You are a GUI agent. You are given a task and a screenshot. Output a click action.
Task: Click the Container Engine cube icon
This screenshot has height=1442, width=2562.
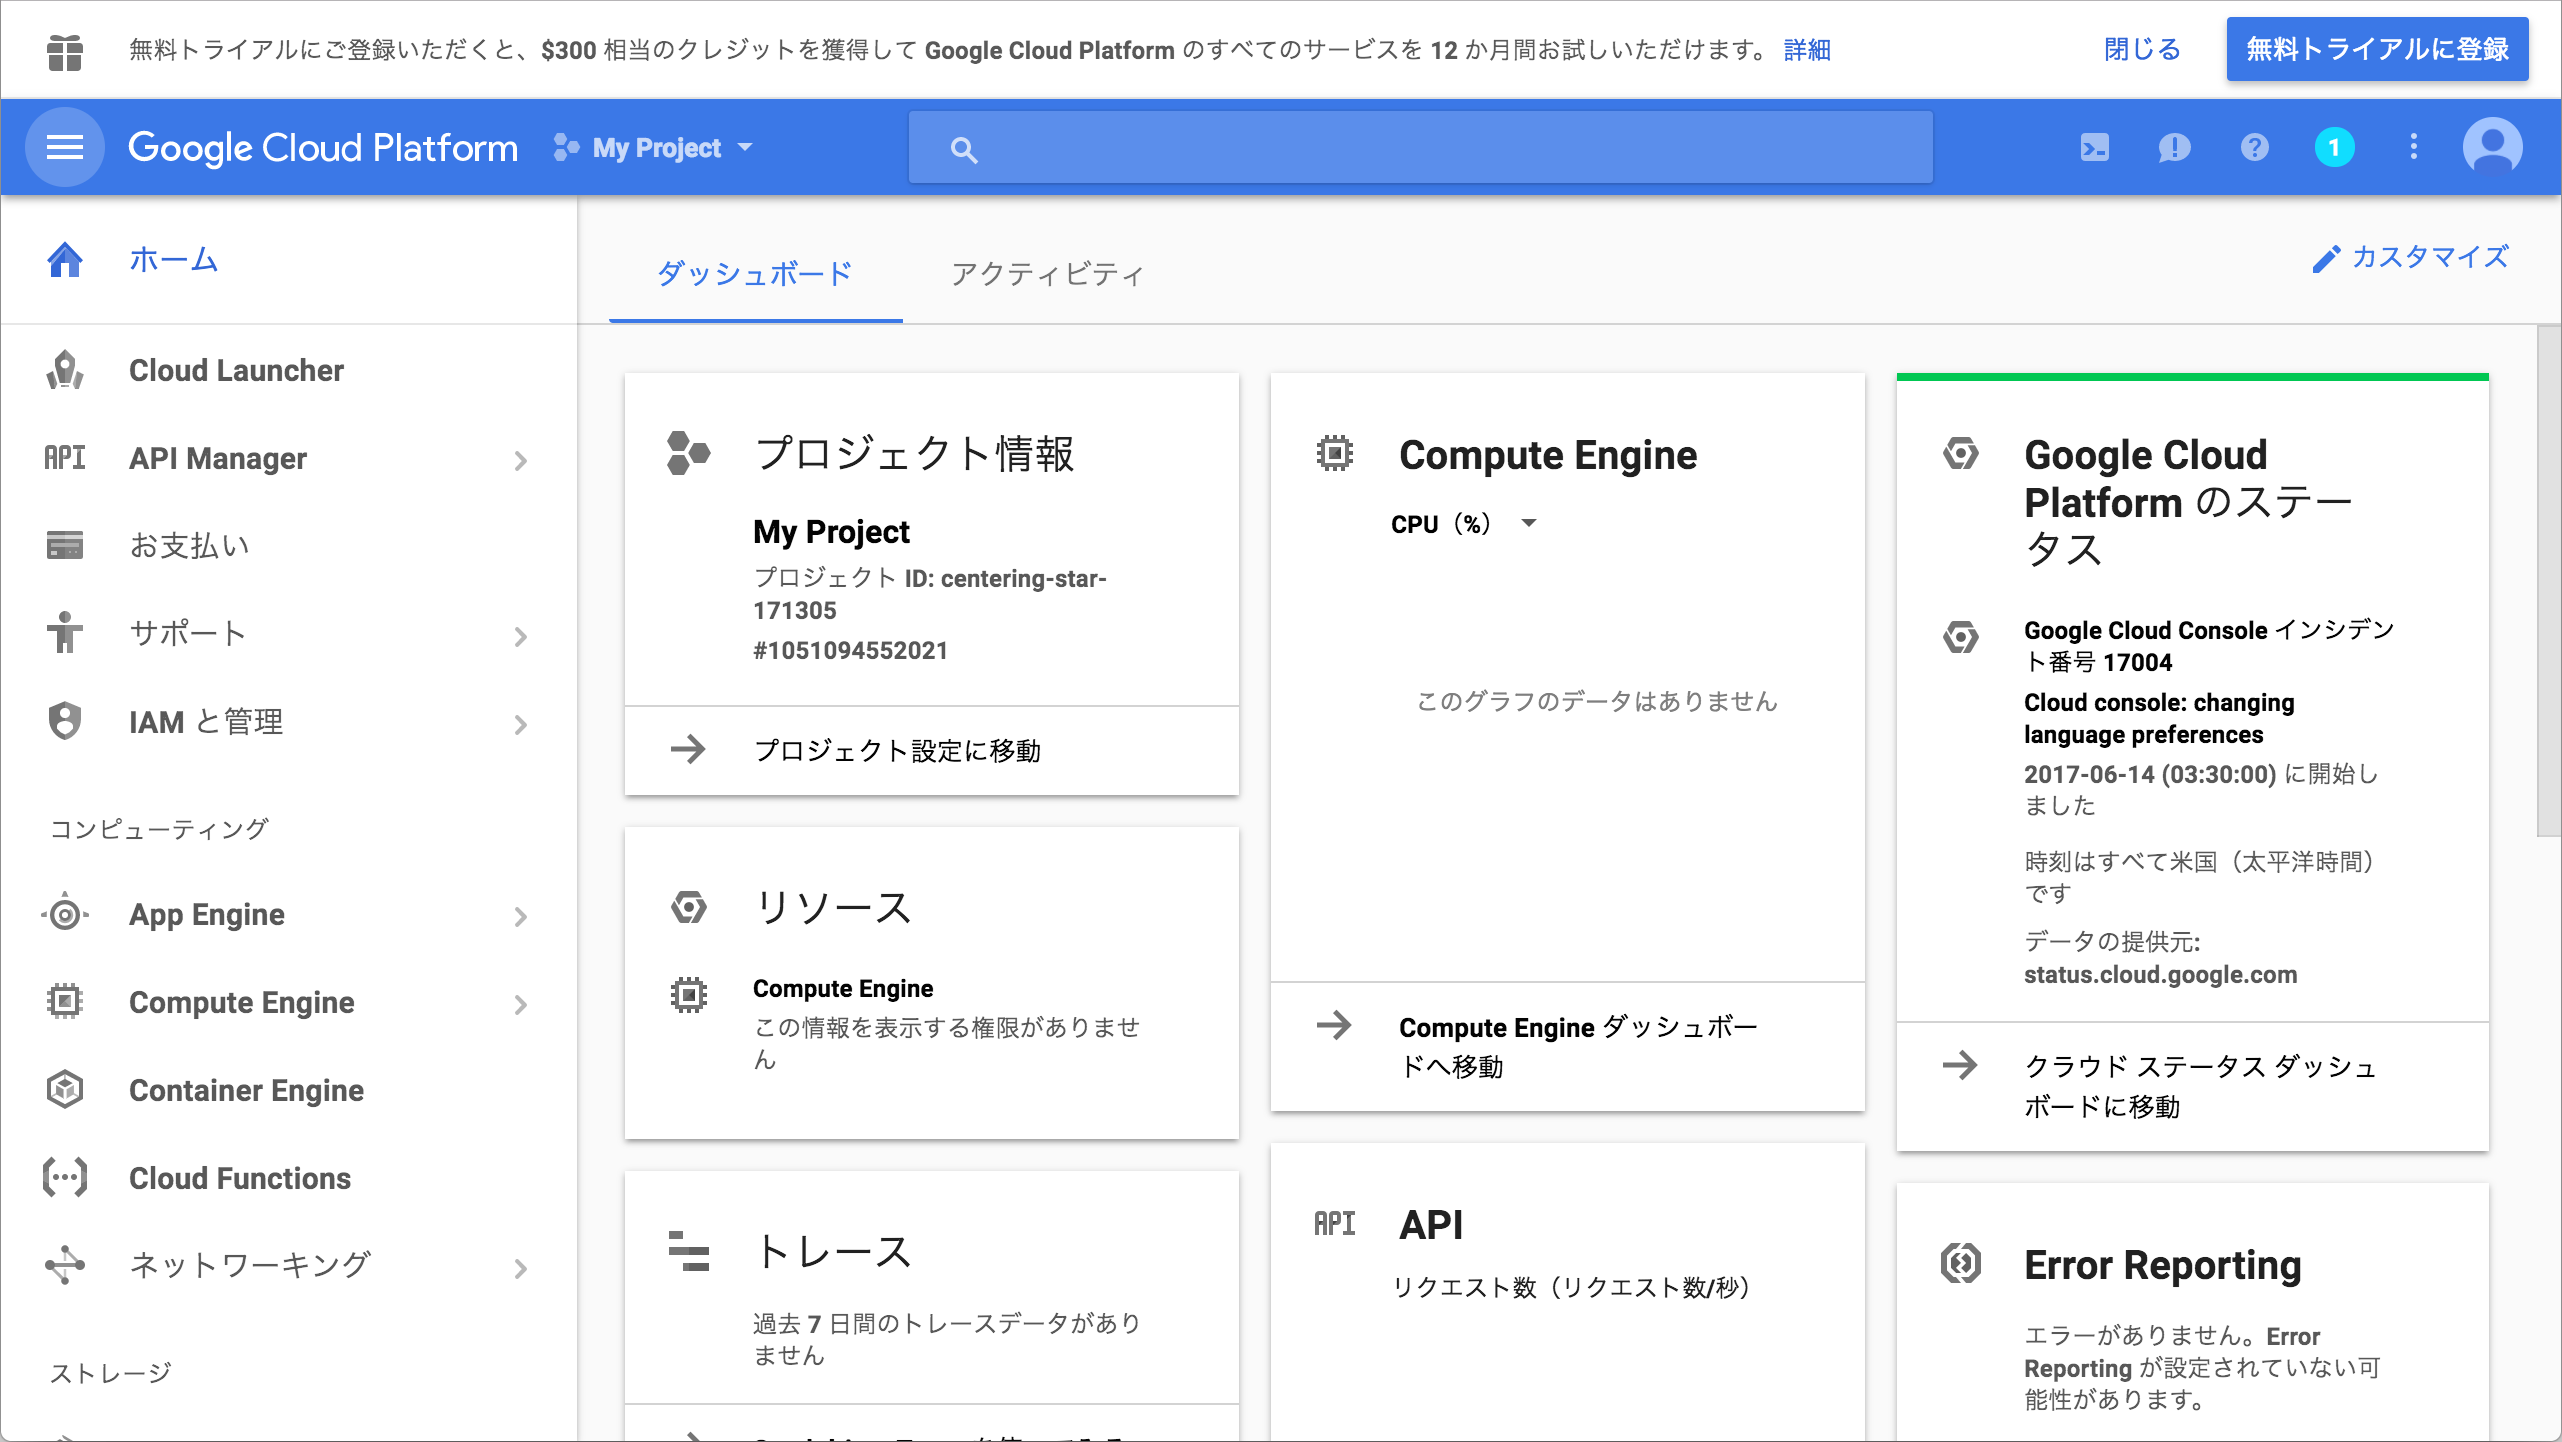coord(65,1089)
